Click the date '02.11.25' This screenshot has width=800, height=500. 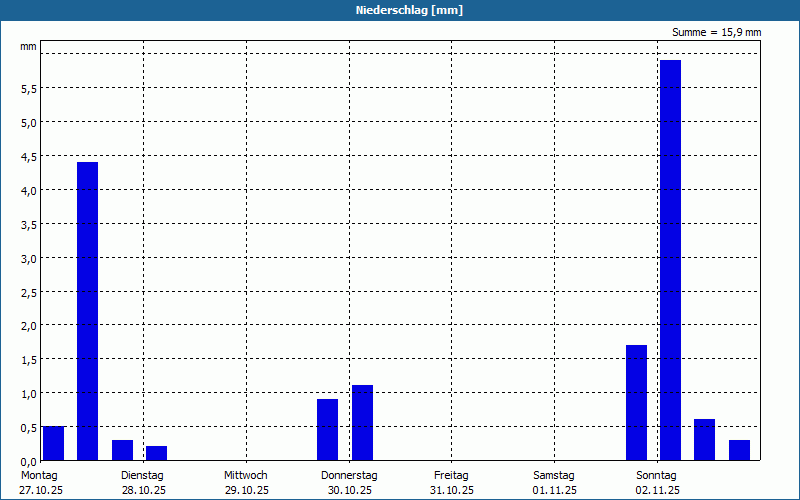click(658, 491)
